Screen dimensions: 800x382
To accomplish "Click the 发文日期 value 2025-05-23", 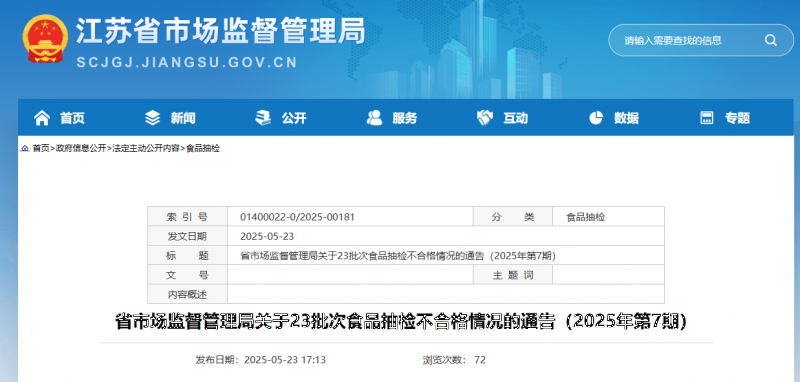I will pyautogui.click(x=267, y=236).
